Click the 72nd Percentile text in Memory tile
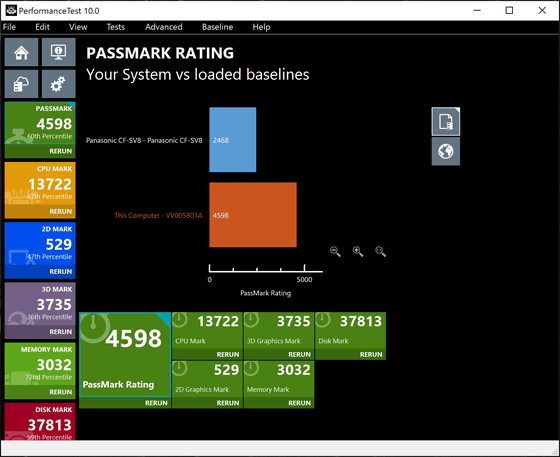560x457 pixels. click(49, 377)
